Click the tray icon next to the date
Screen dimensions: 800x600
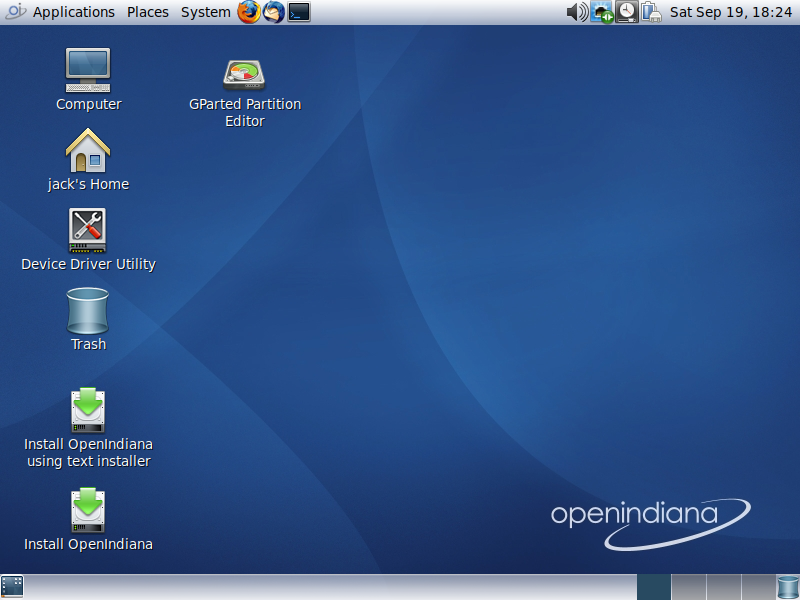(x=651, y=12)
